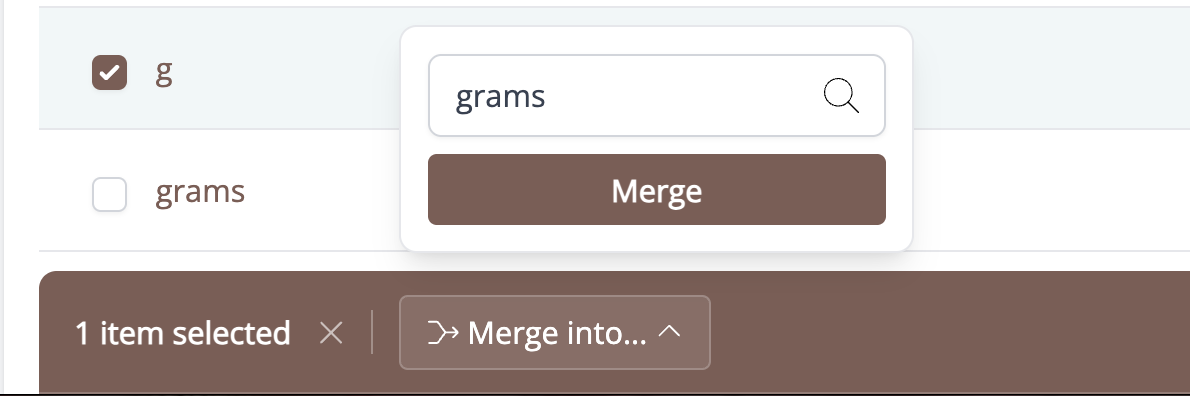Image resolution: width=1190 pixels, height=396 pixels.
Task: Clear selection with the X icon
Action: pos(331,332)
